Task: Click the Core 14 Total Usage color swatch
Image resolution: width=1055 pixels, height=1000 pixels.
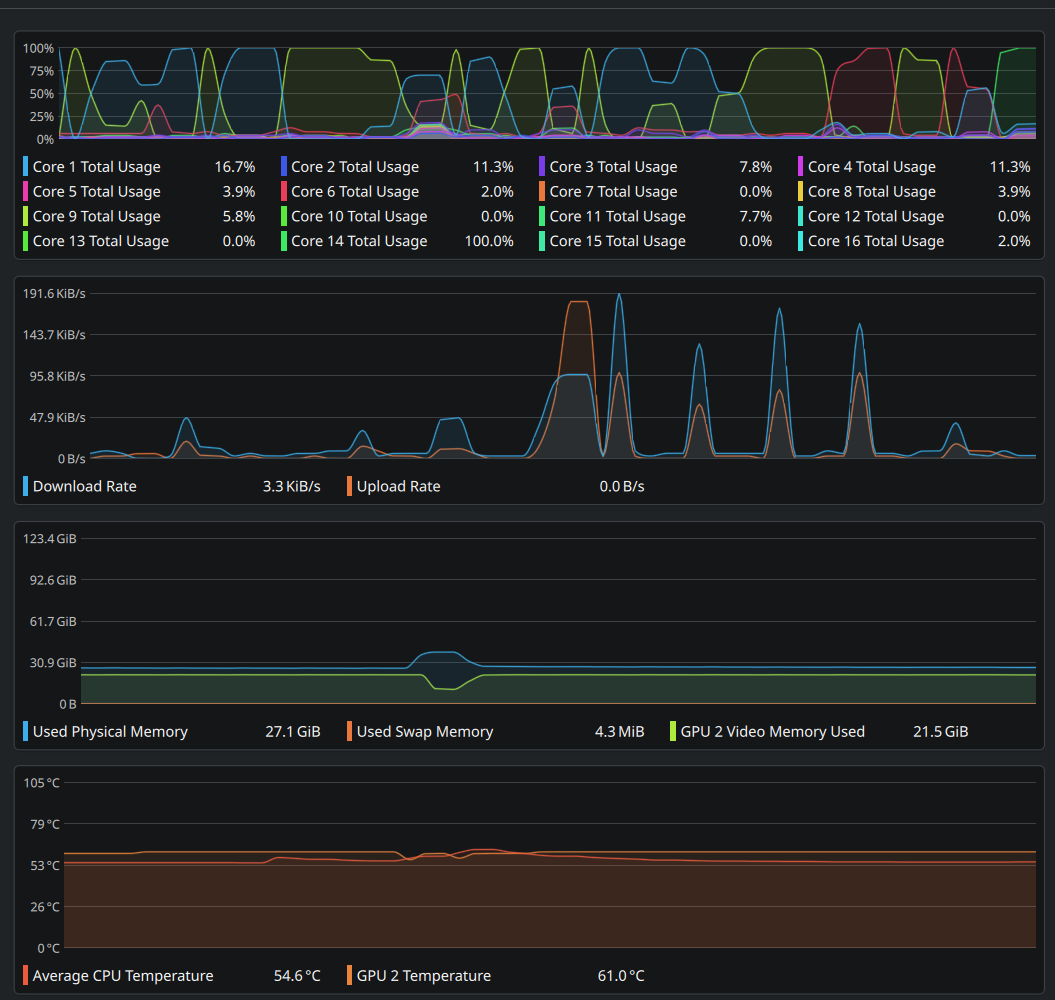Action: 283,241
